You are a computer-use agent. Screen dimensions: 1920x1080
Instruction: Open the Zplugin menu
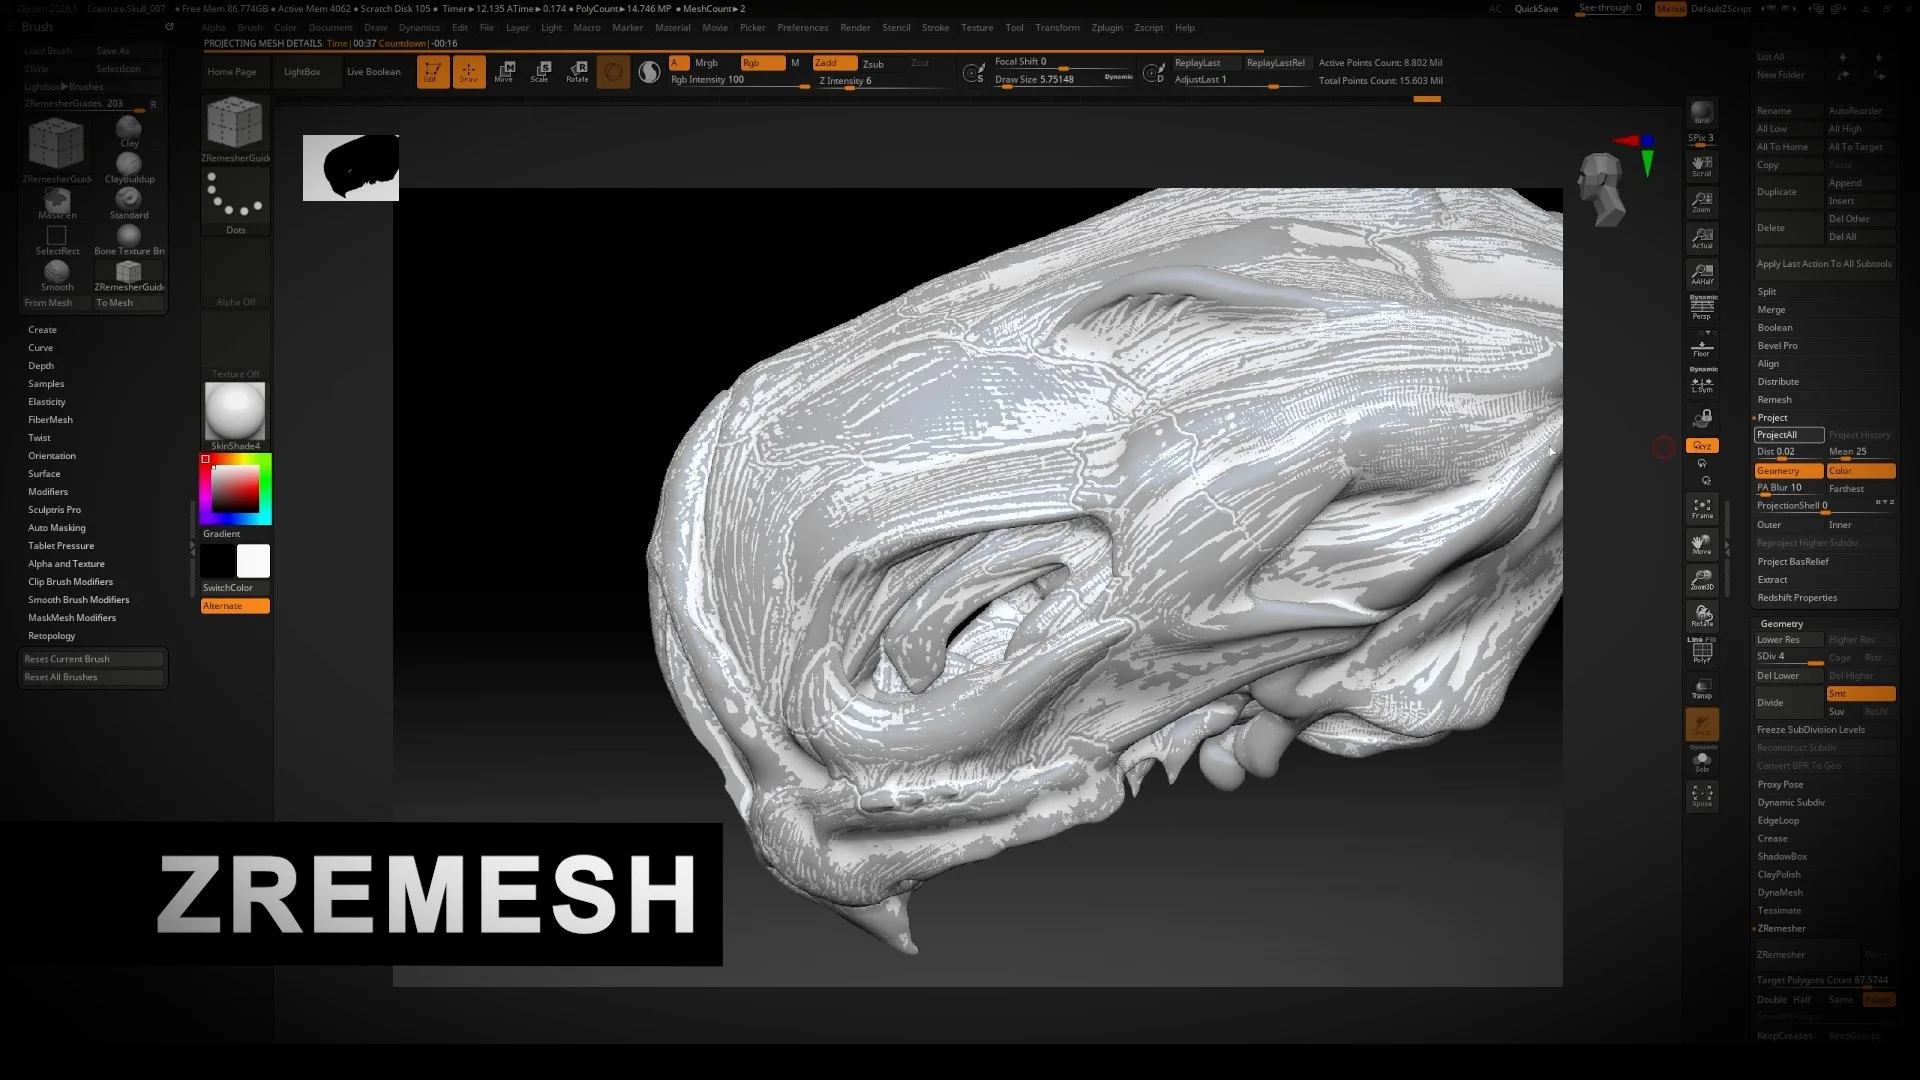point(1107,27)
